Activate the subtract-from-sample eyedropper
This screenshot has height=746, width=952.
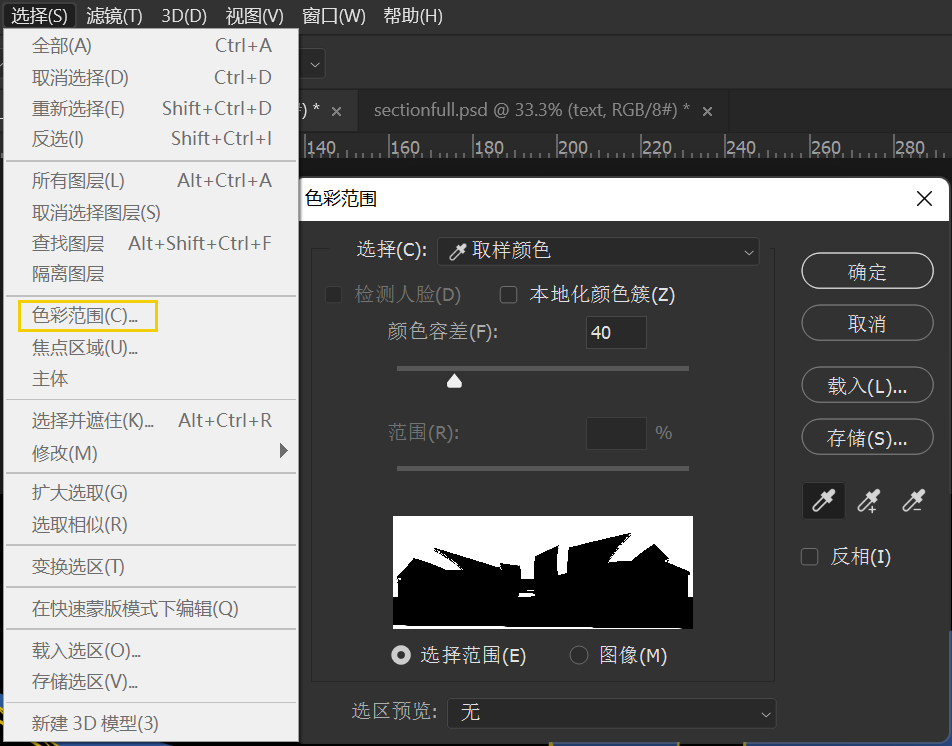[913, 500]
